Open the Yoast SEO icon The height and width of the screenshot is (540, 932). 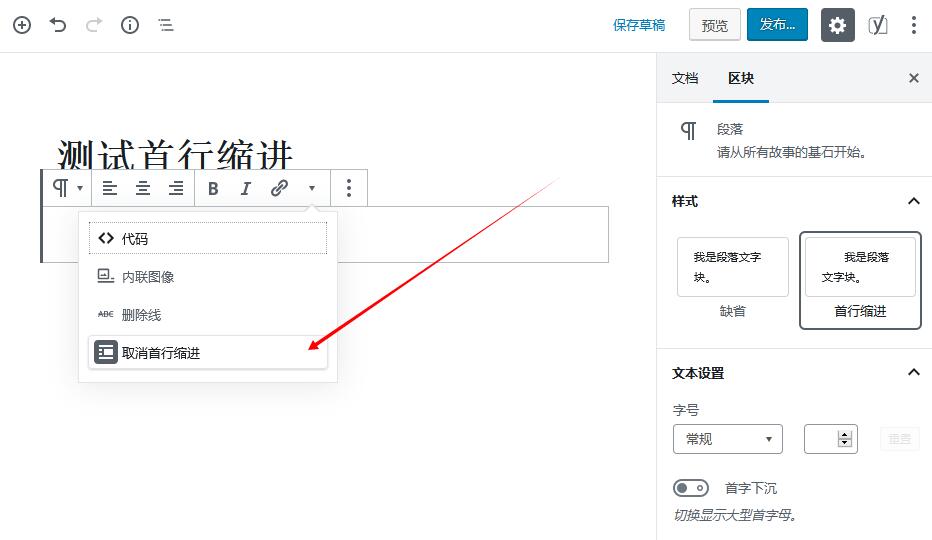pyautogui.click(x=878, y=25)
